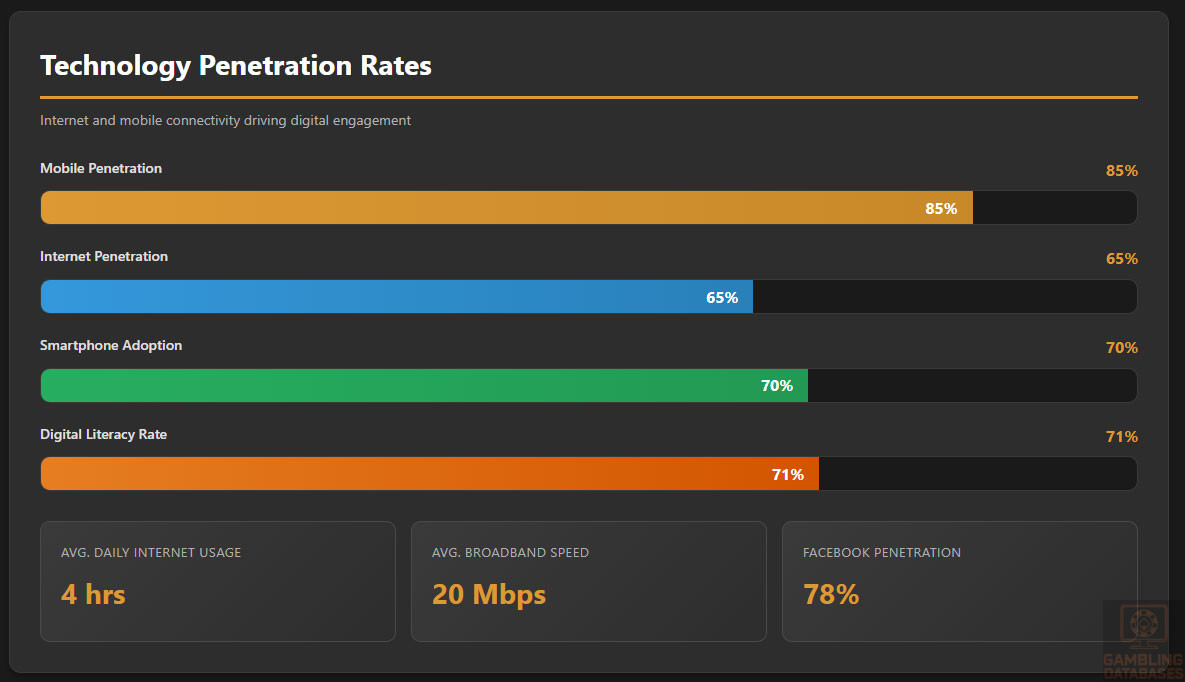The image size is (1185, 682).
Task: Click the dark orange Digital Literacy bar
Action: 429,474
